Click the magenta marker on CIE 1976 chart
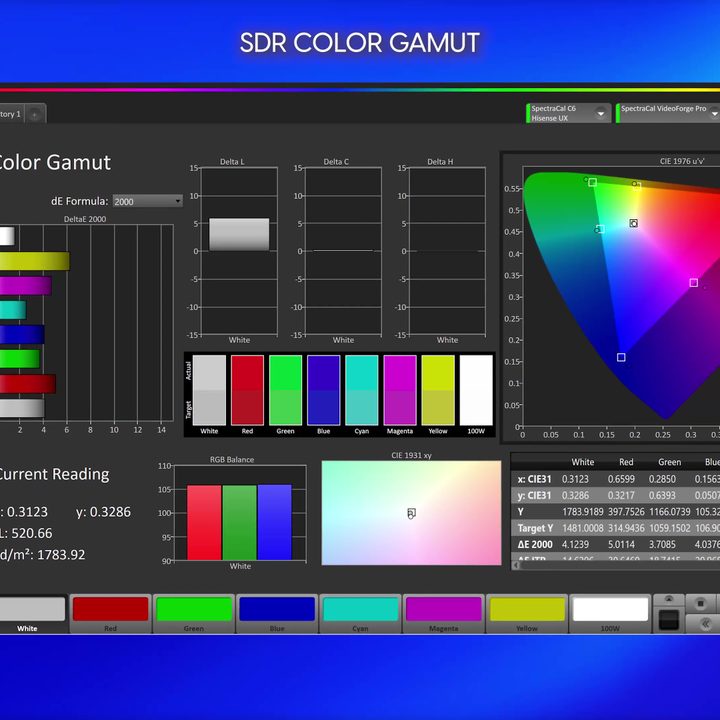The width and height of the screenshot is (720, 720). click(694, 283)
